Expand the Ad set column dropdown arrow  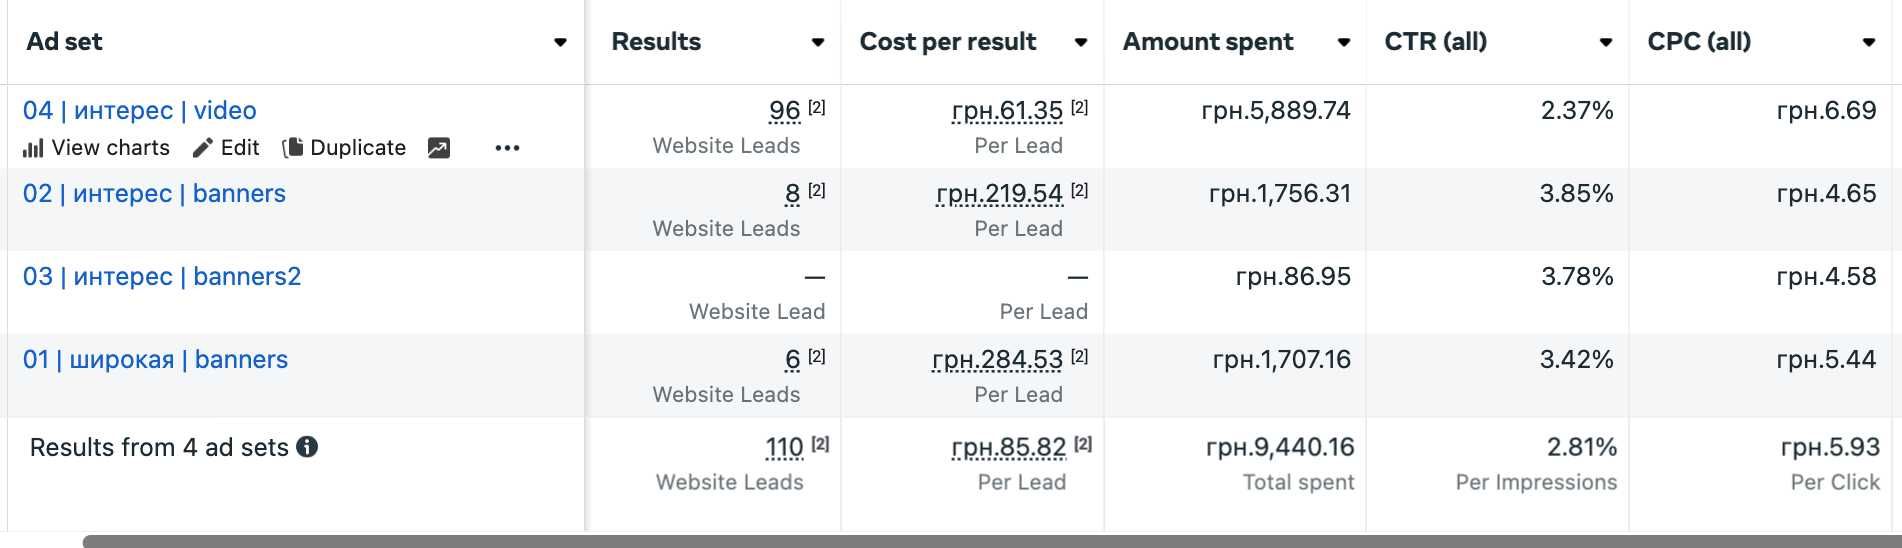coord(561,42)
